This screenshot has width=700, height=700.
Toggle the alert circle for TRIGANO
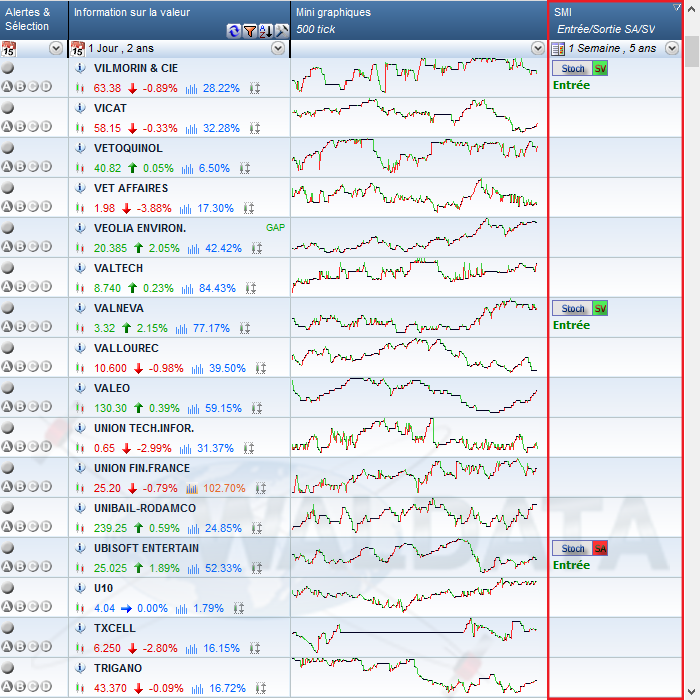8,668
